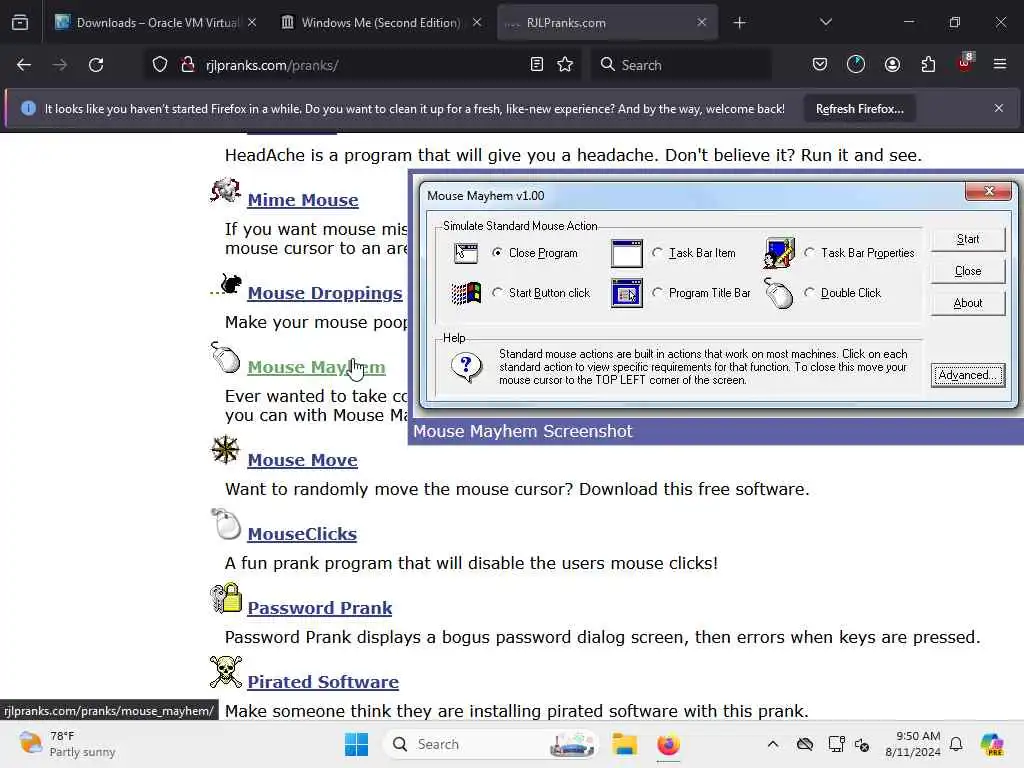1024x768 pixels.
Task: Open the Mouse Droppings link
Action: (325, 293)
